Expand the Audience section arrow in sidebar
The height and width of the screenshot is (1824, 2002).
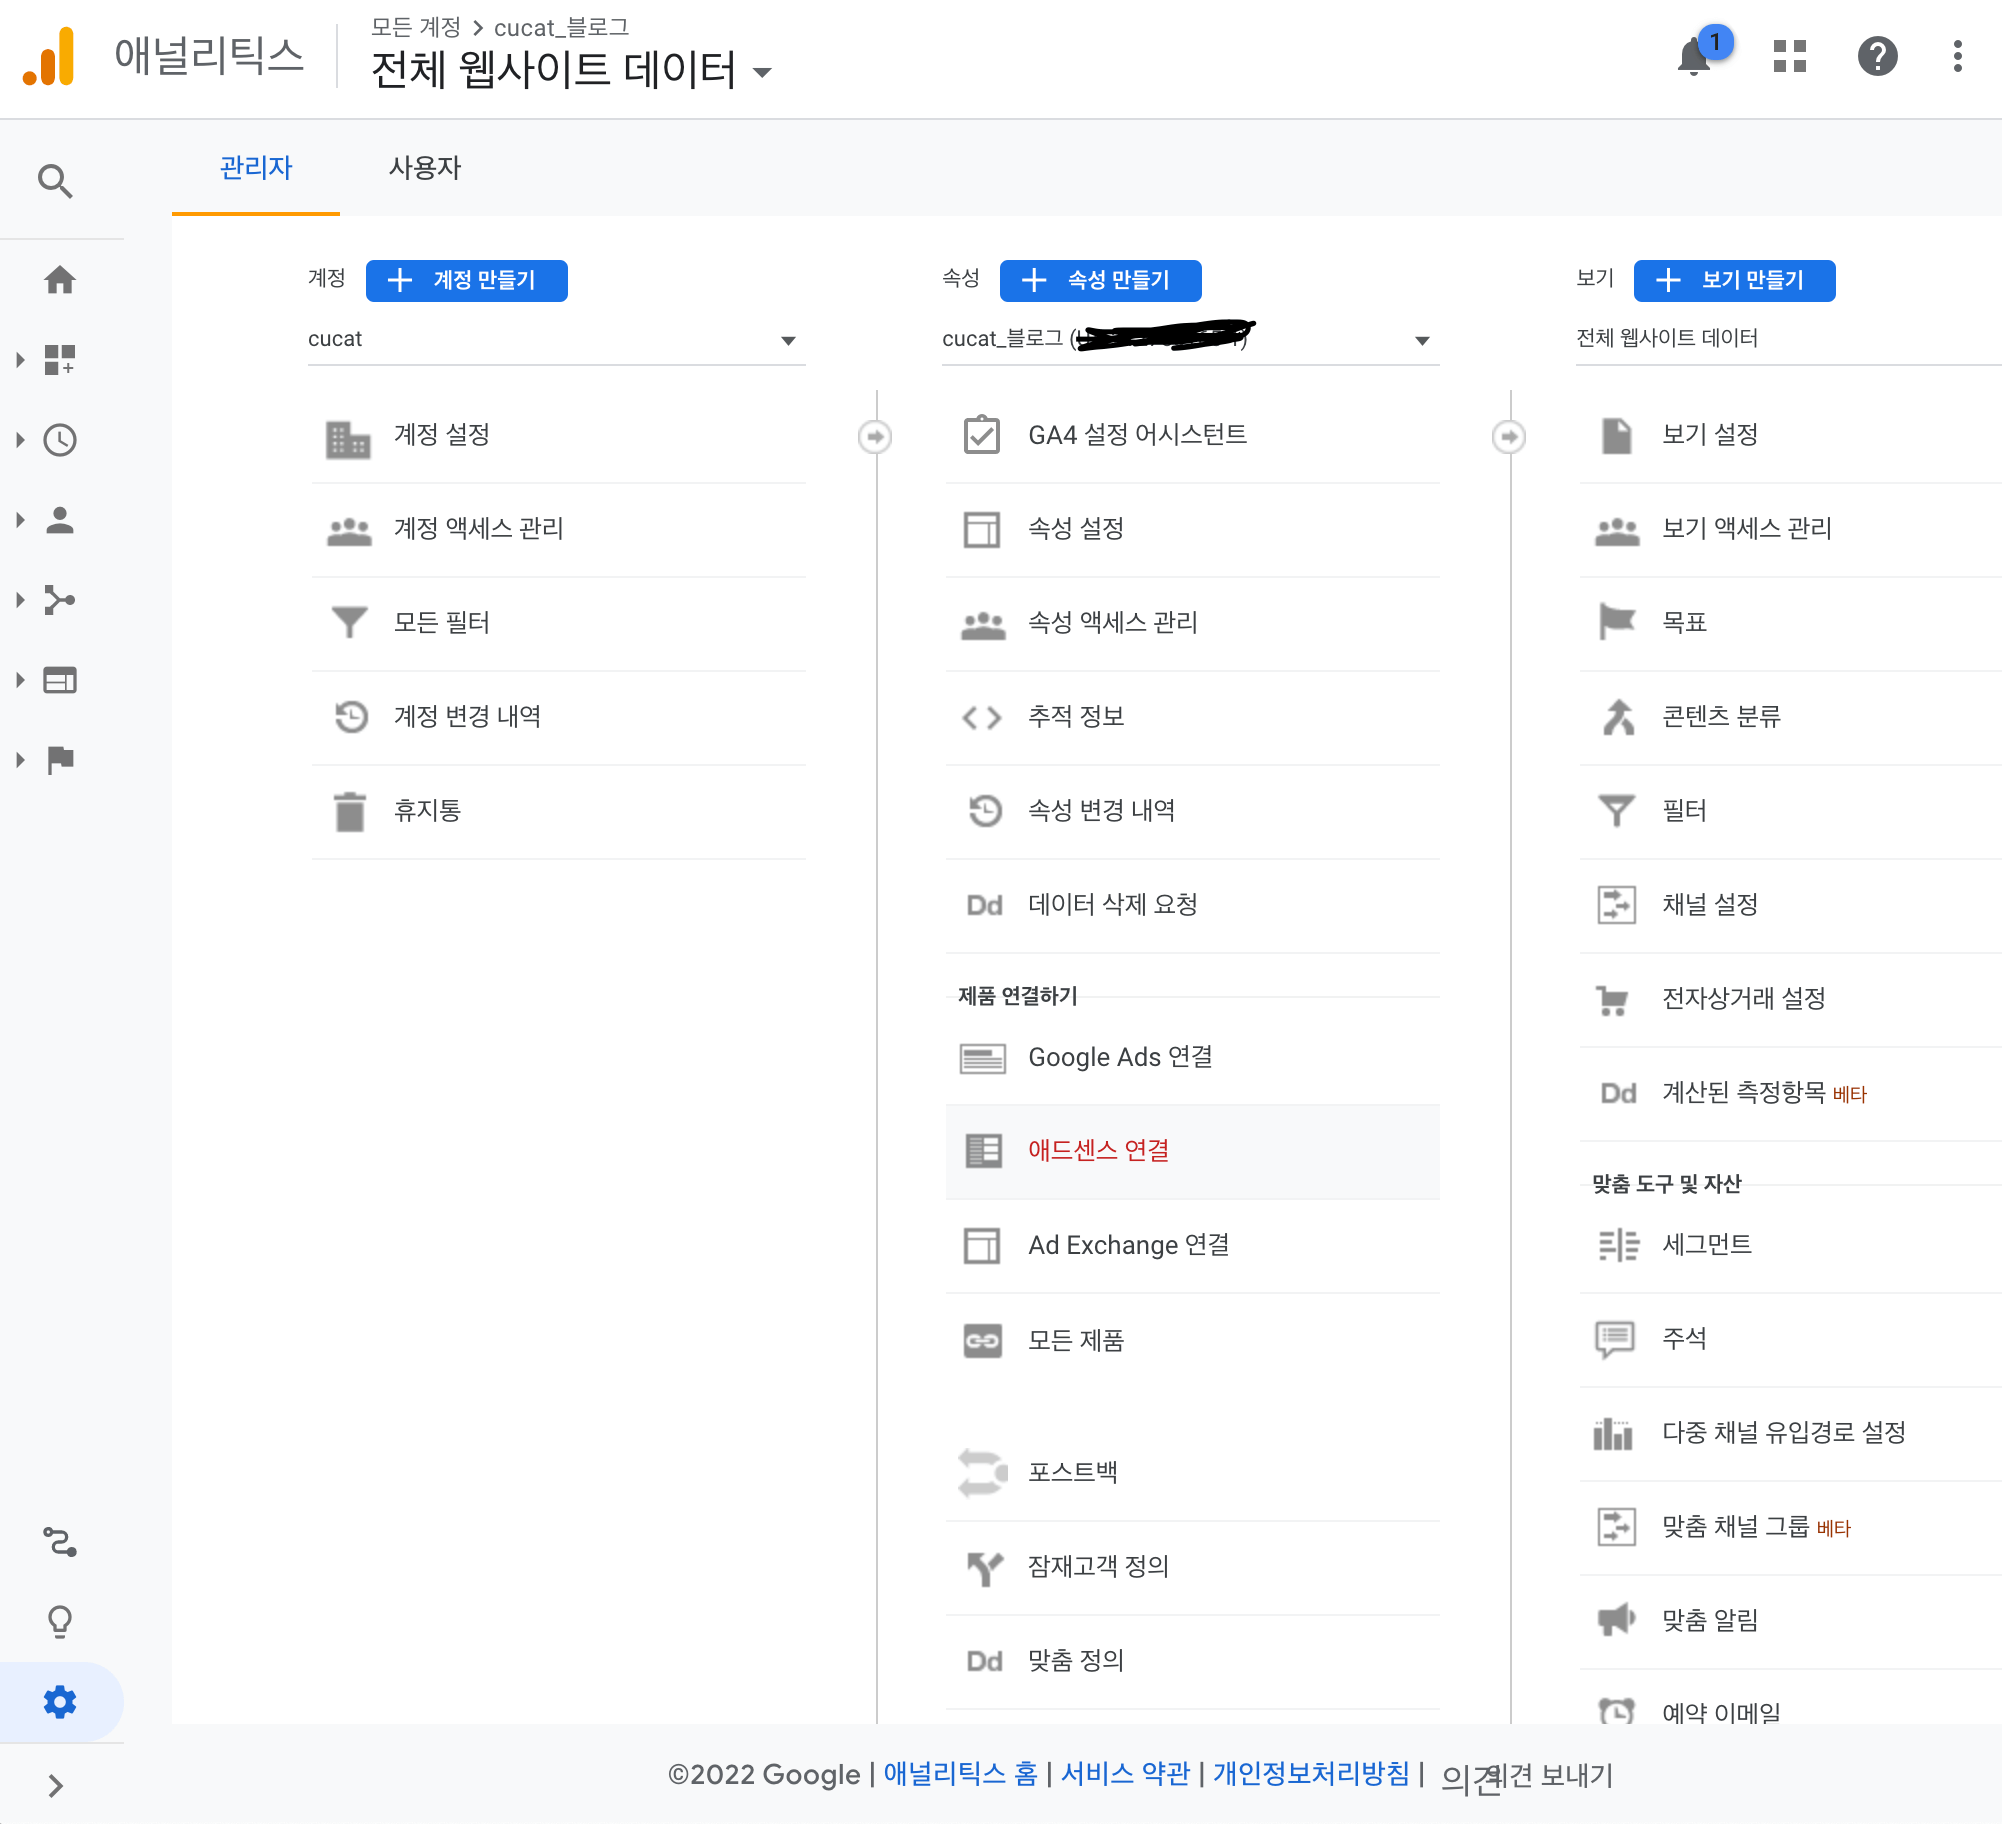(20, 520)
